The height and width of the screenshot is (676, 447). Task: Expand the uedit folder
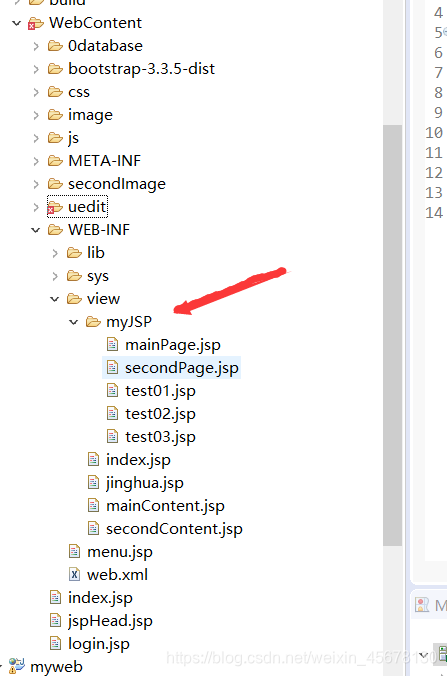click(x=36, y=207)
